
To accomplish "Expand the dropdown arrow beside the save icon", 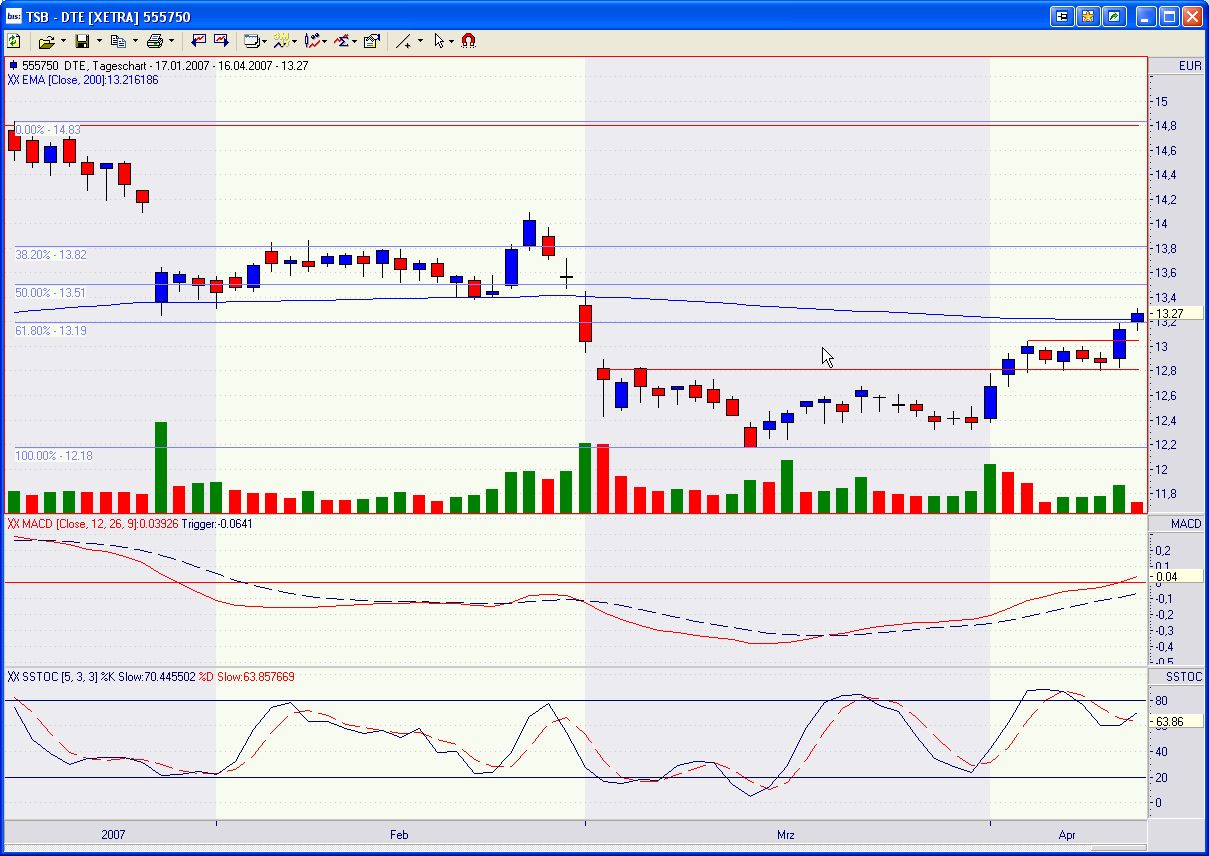I will tap(99, 41).
